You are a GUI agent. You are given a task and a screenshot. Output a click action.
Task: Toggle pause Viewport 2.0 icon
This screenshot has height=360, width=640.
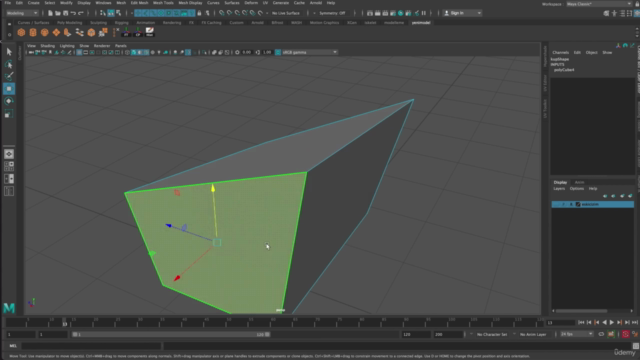[424, 13]
